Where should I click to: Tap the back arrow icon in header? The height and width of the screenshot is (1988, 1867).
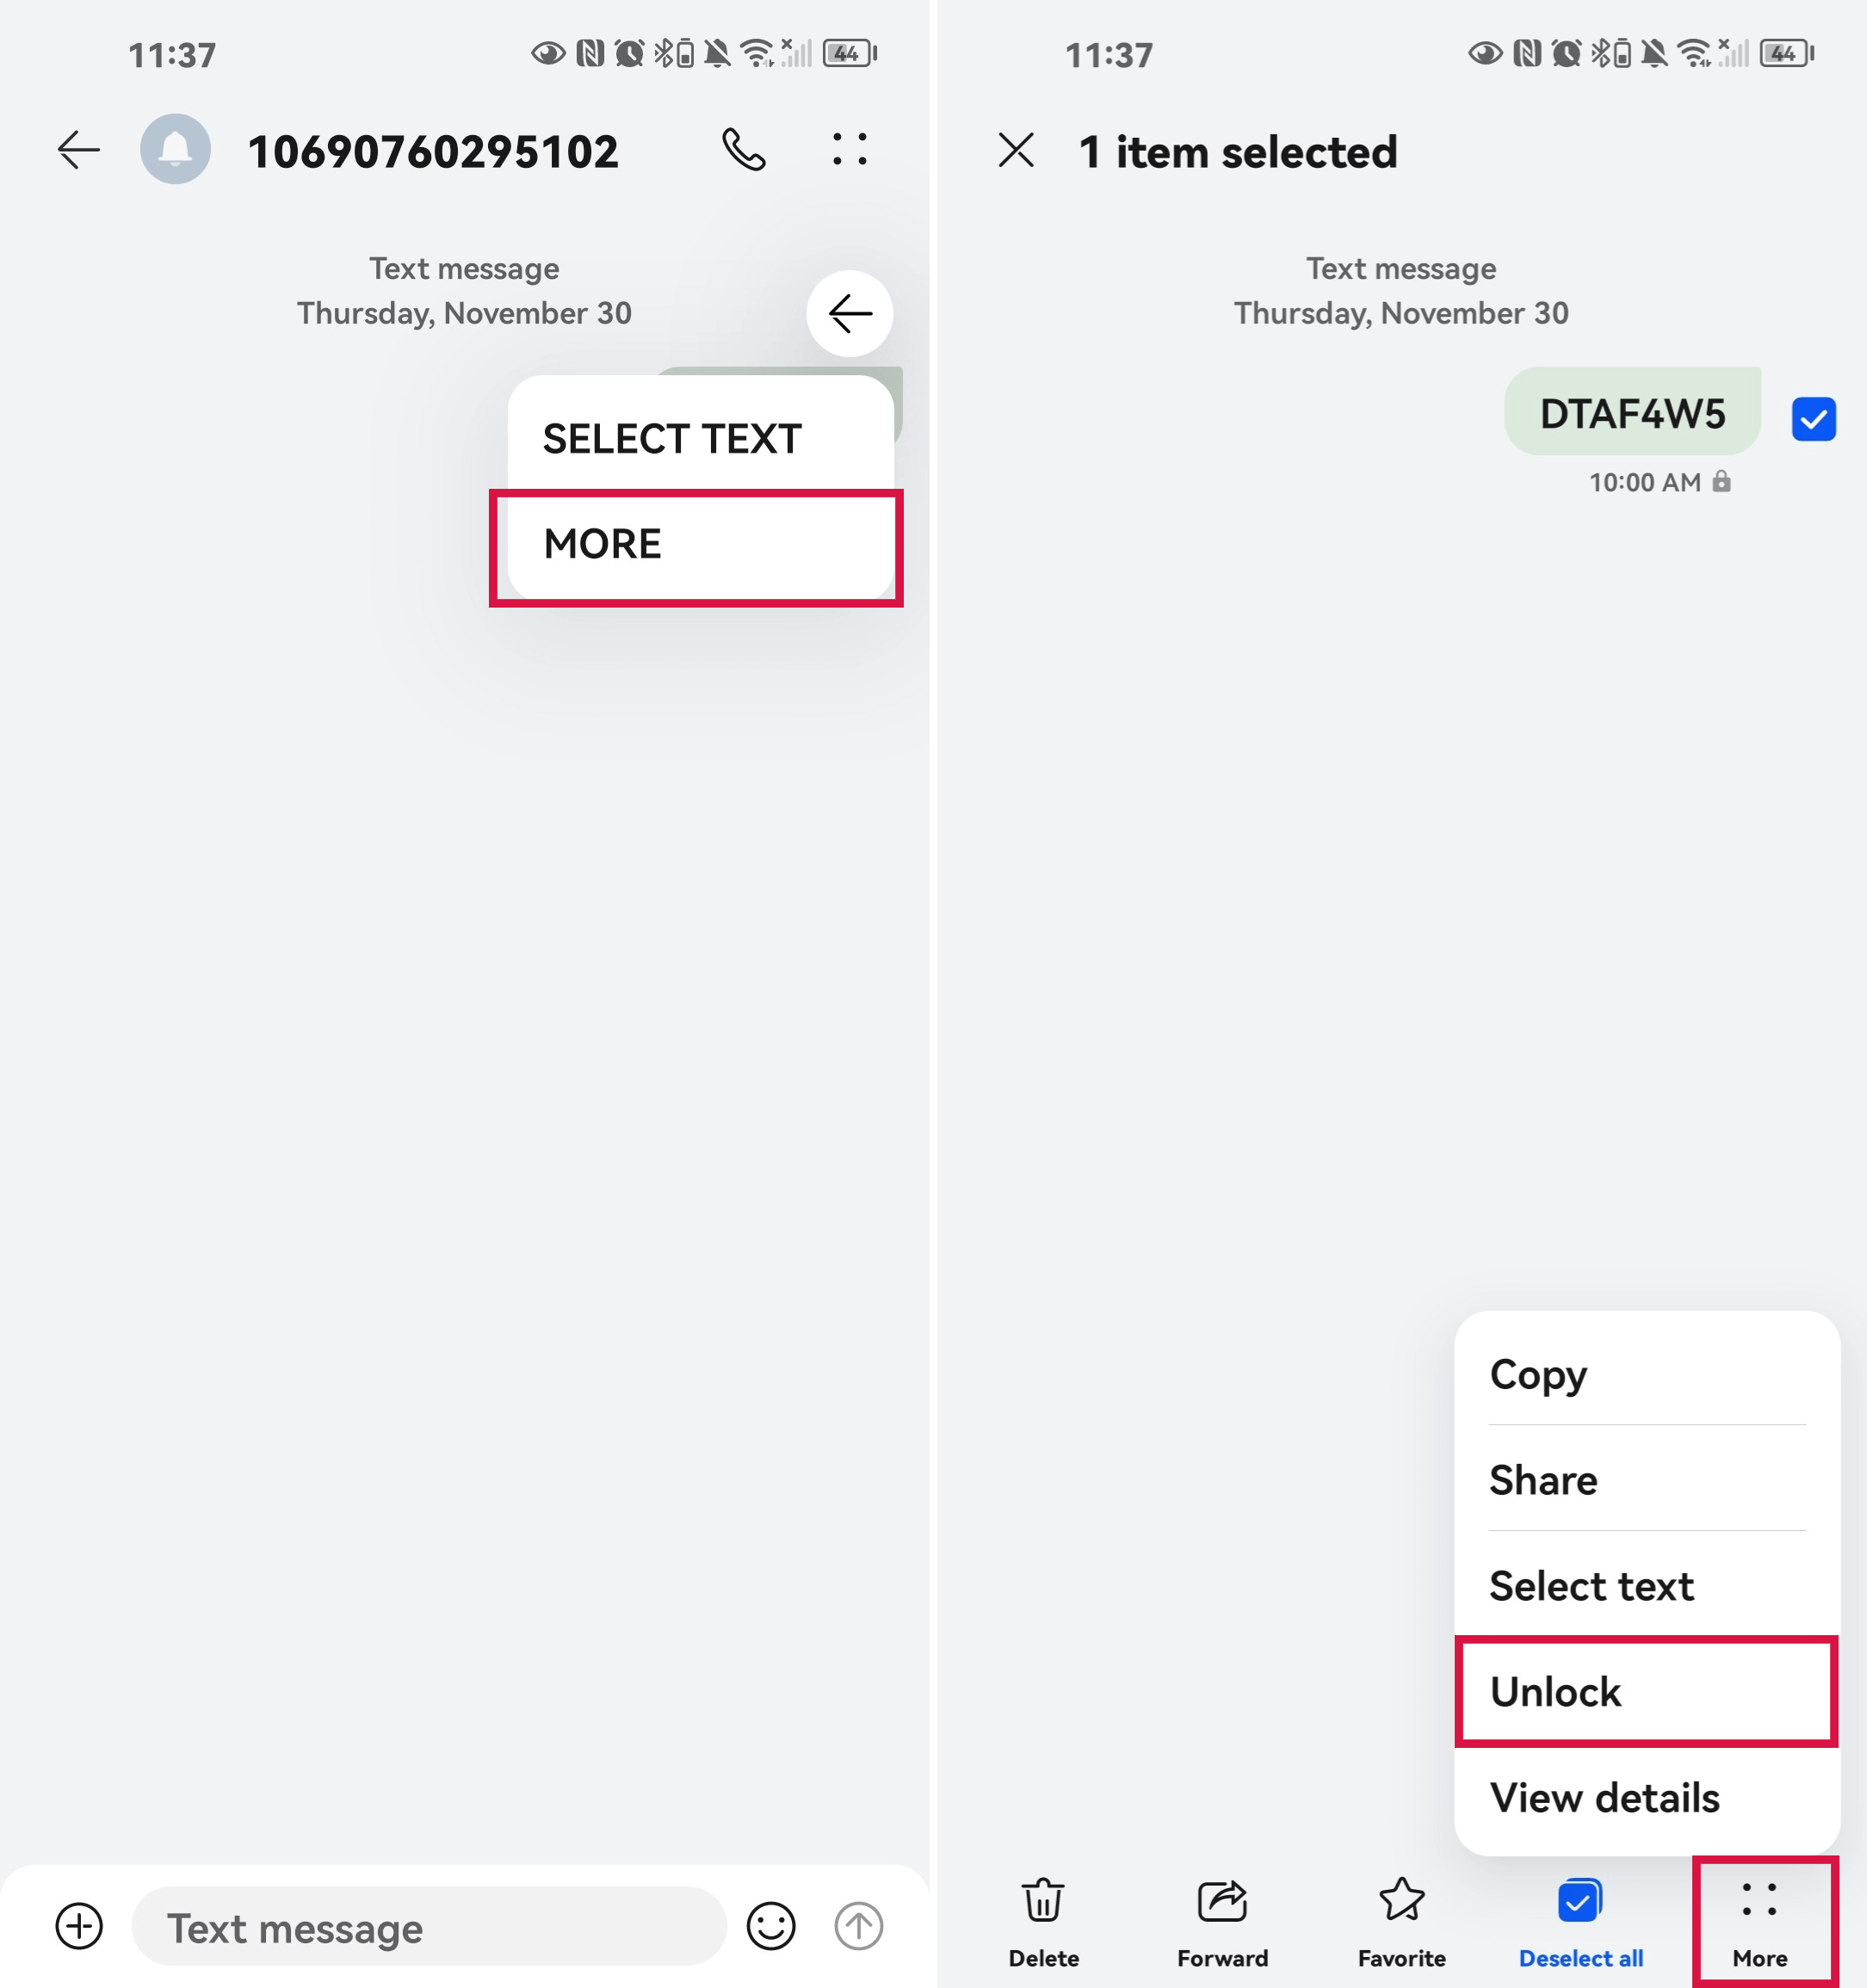(x=79, y=149)
